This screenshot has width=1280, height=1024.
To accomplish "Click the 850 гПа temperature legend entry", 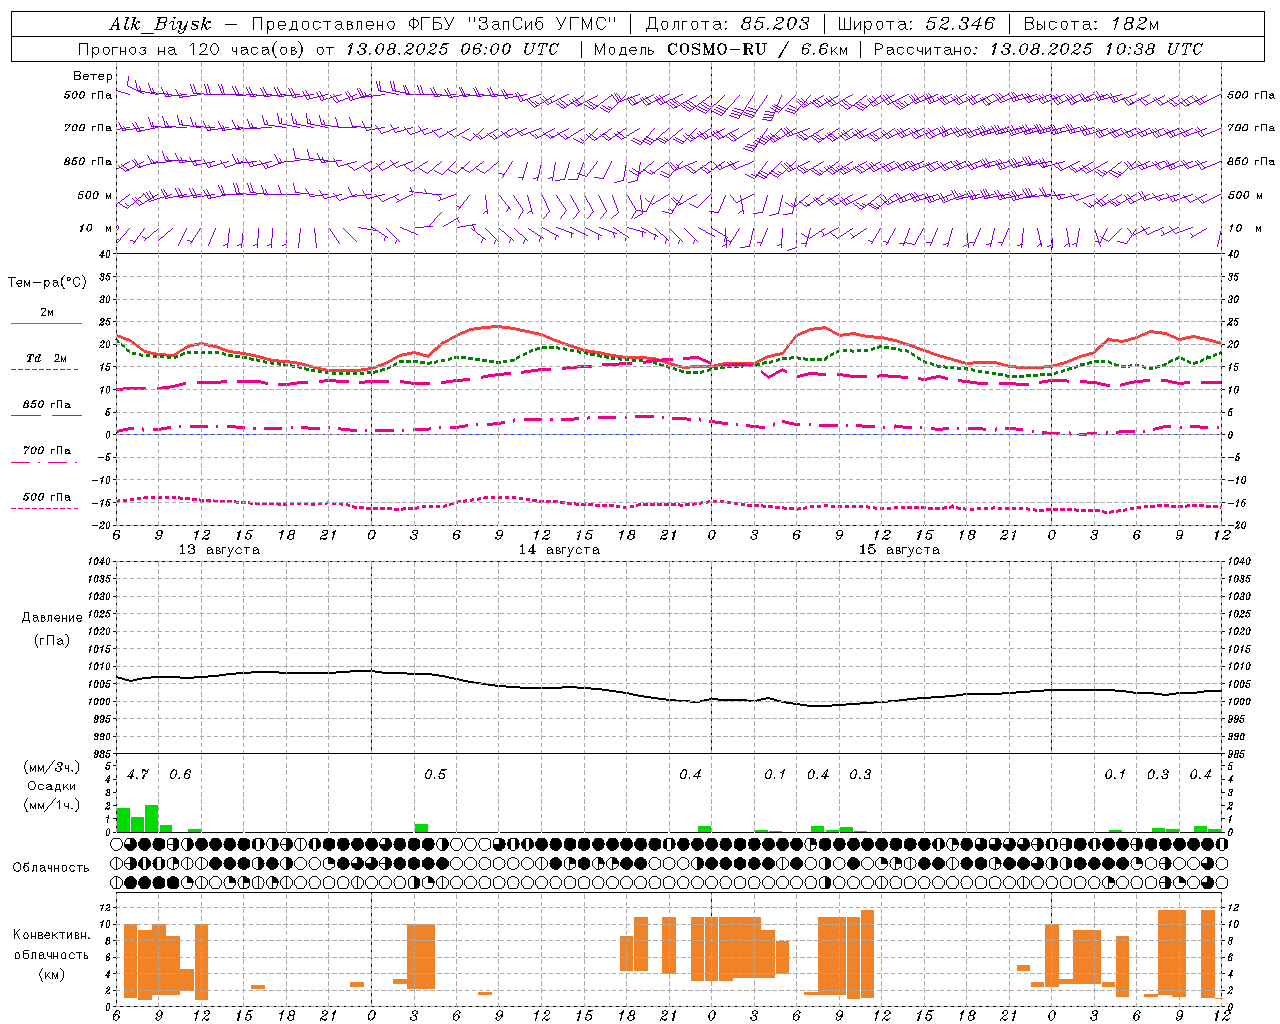I will pos(47,405).
